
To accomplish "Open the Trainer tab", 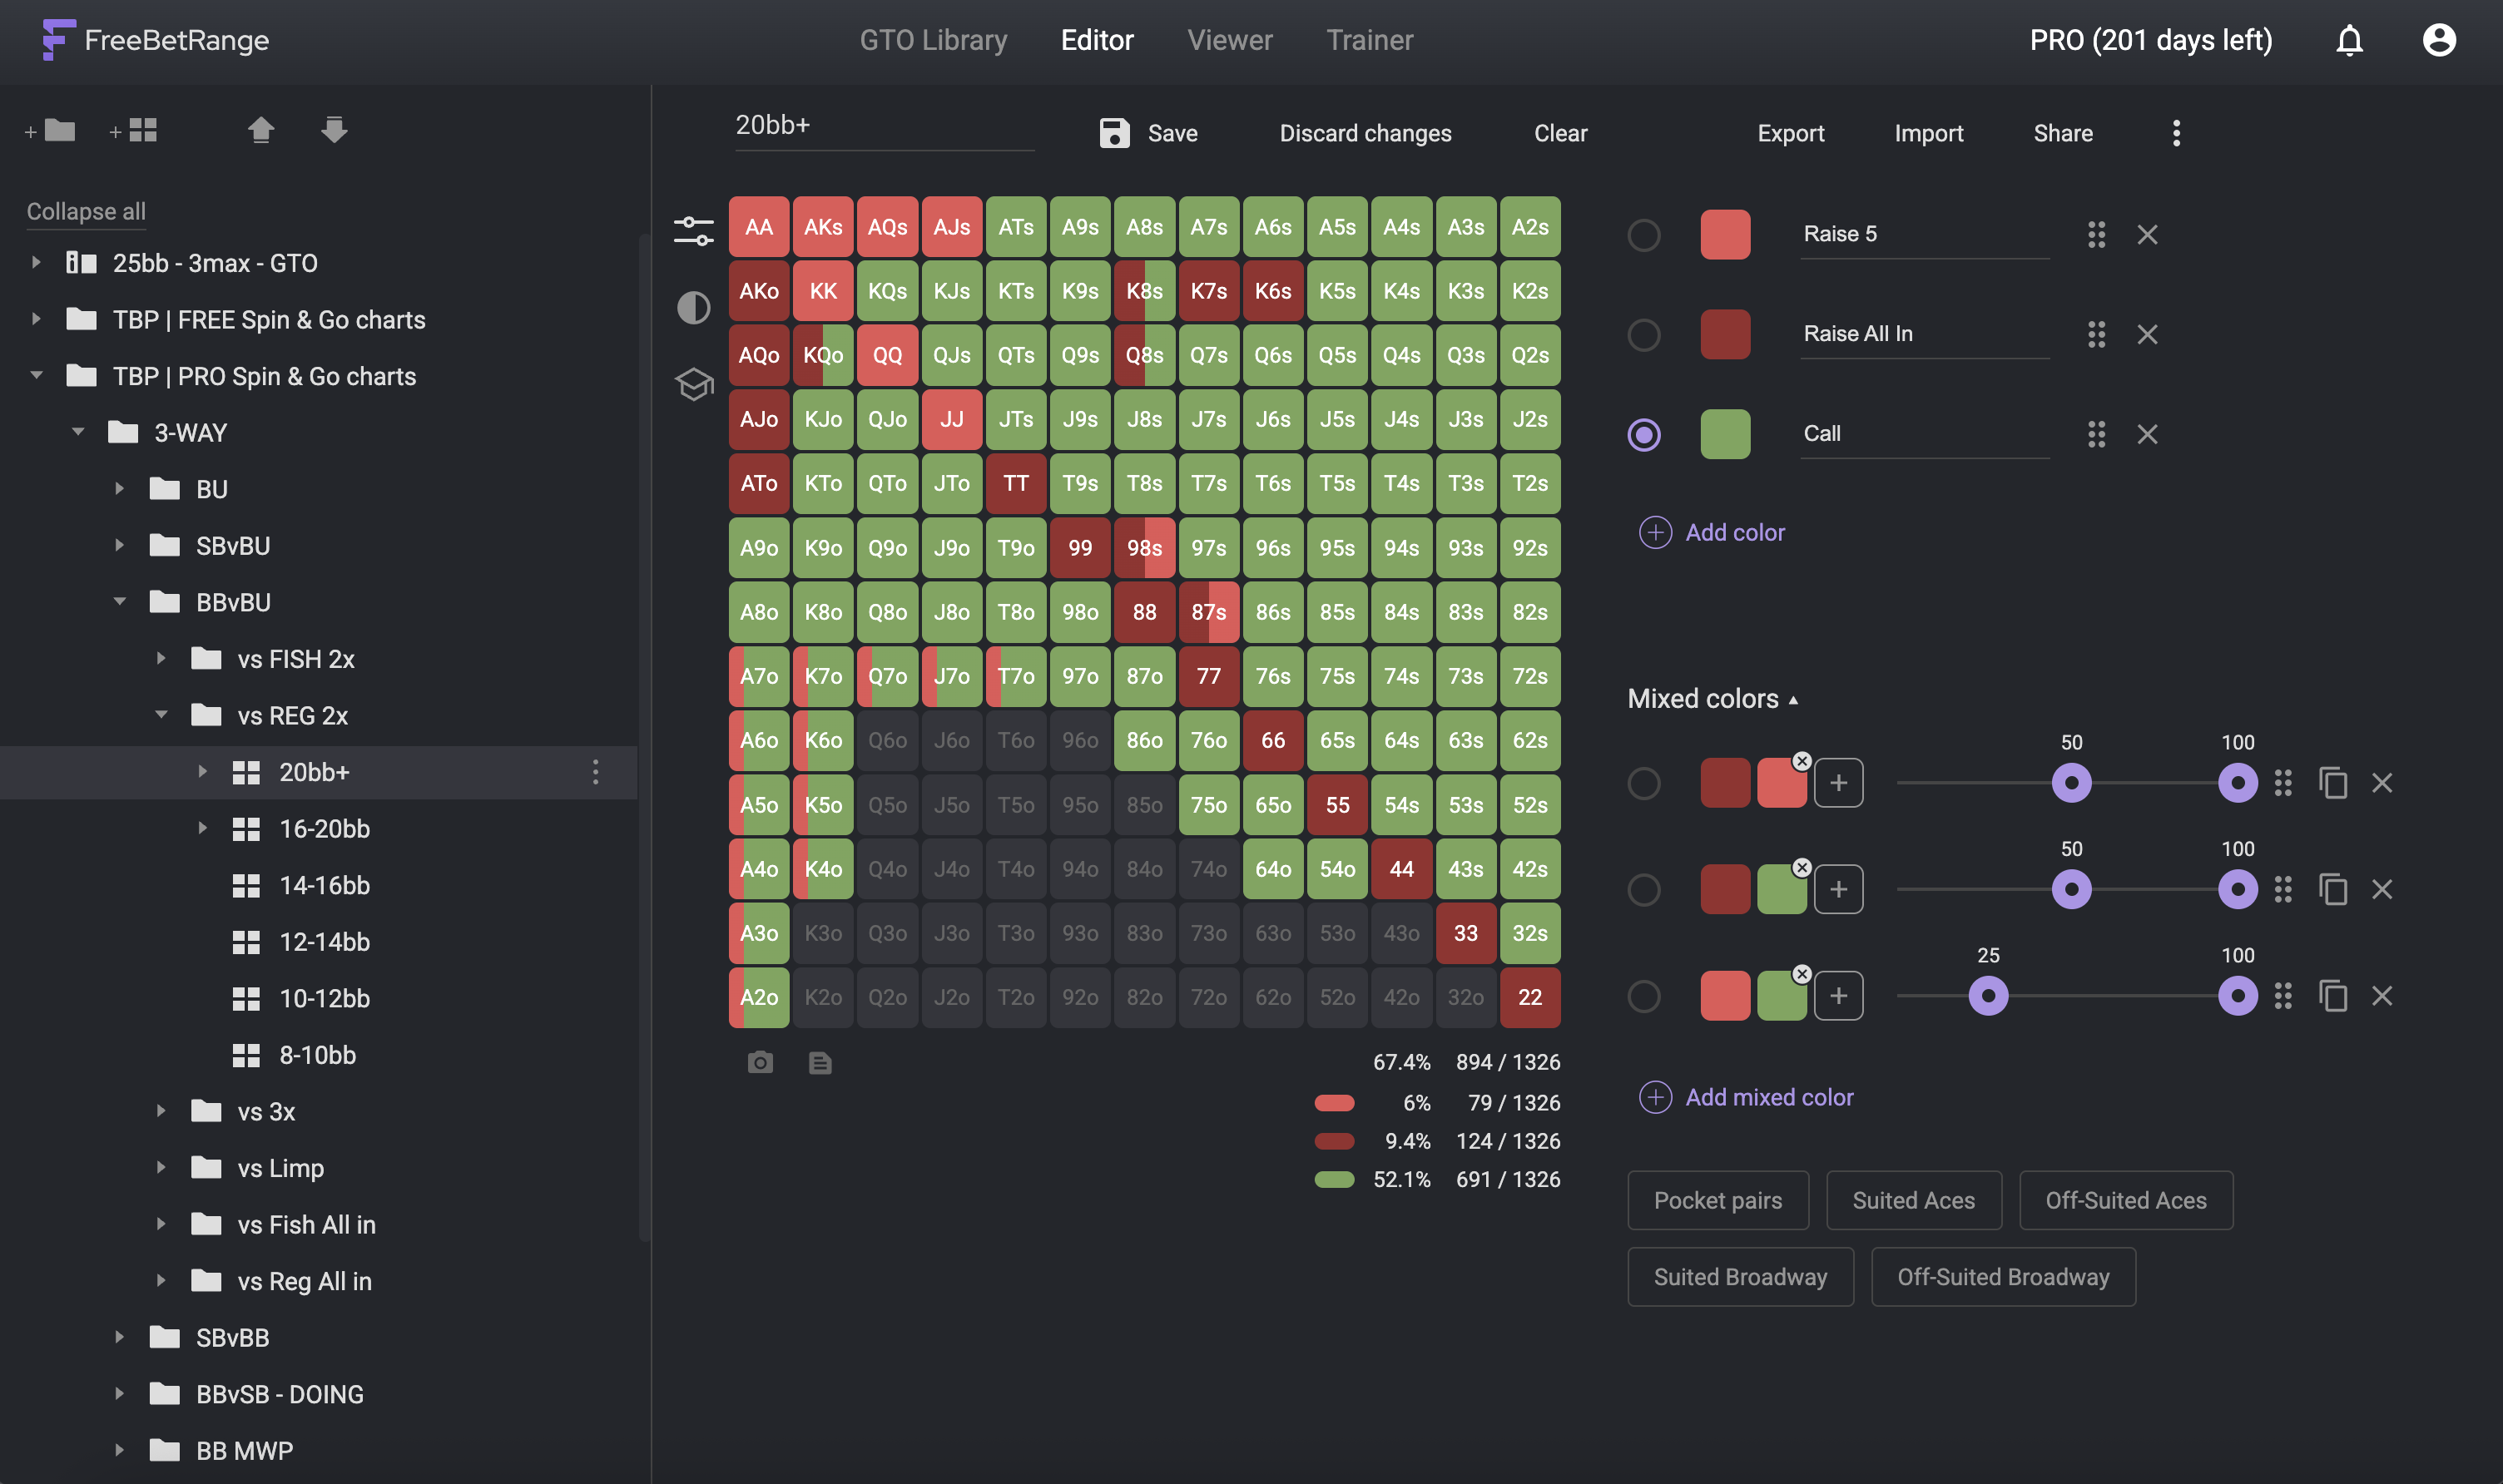I will tap(1369, 40).
